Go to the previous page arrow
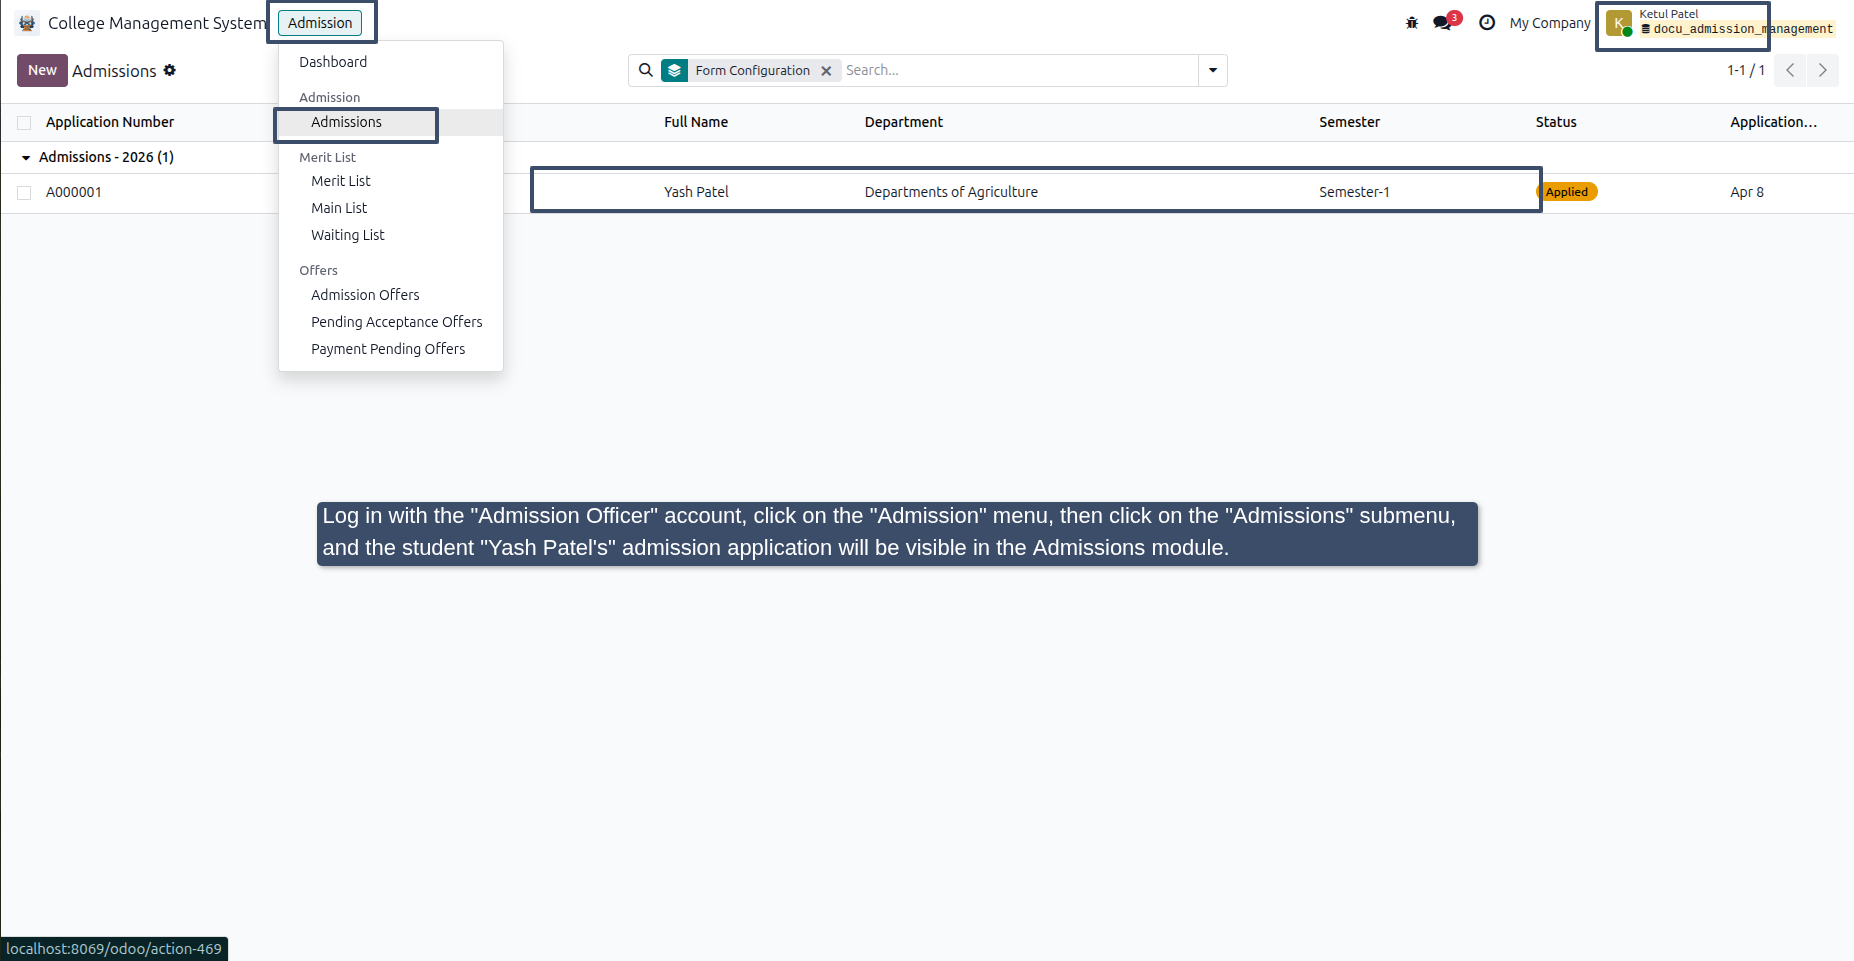 coord(1790,70)
